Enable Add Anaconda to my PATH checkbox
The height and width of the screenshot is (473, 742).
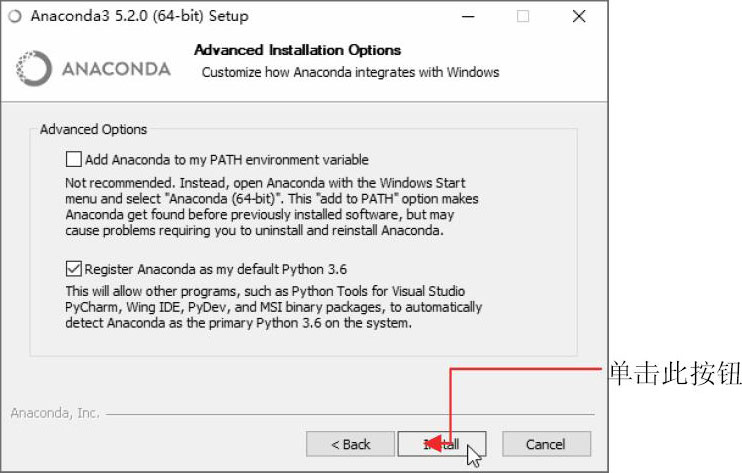(x=73, y=159)
